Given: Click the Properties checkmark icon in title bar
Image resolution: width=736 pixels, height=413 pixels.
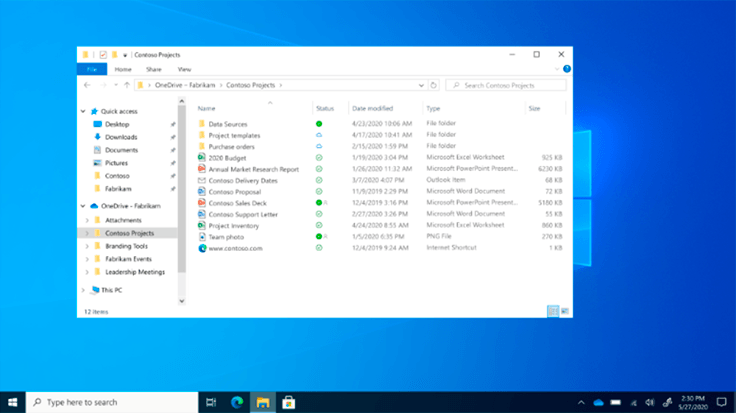Looking at the screenshot, I should click(103, 55).
